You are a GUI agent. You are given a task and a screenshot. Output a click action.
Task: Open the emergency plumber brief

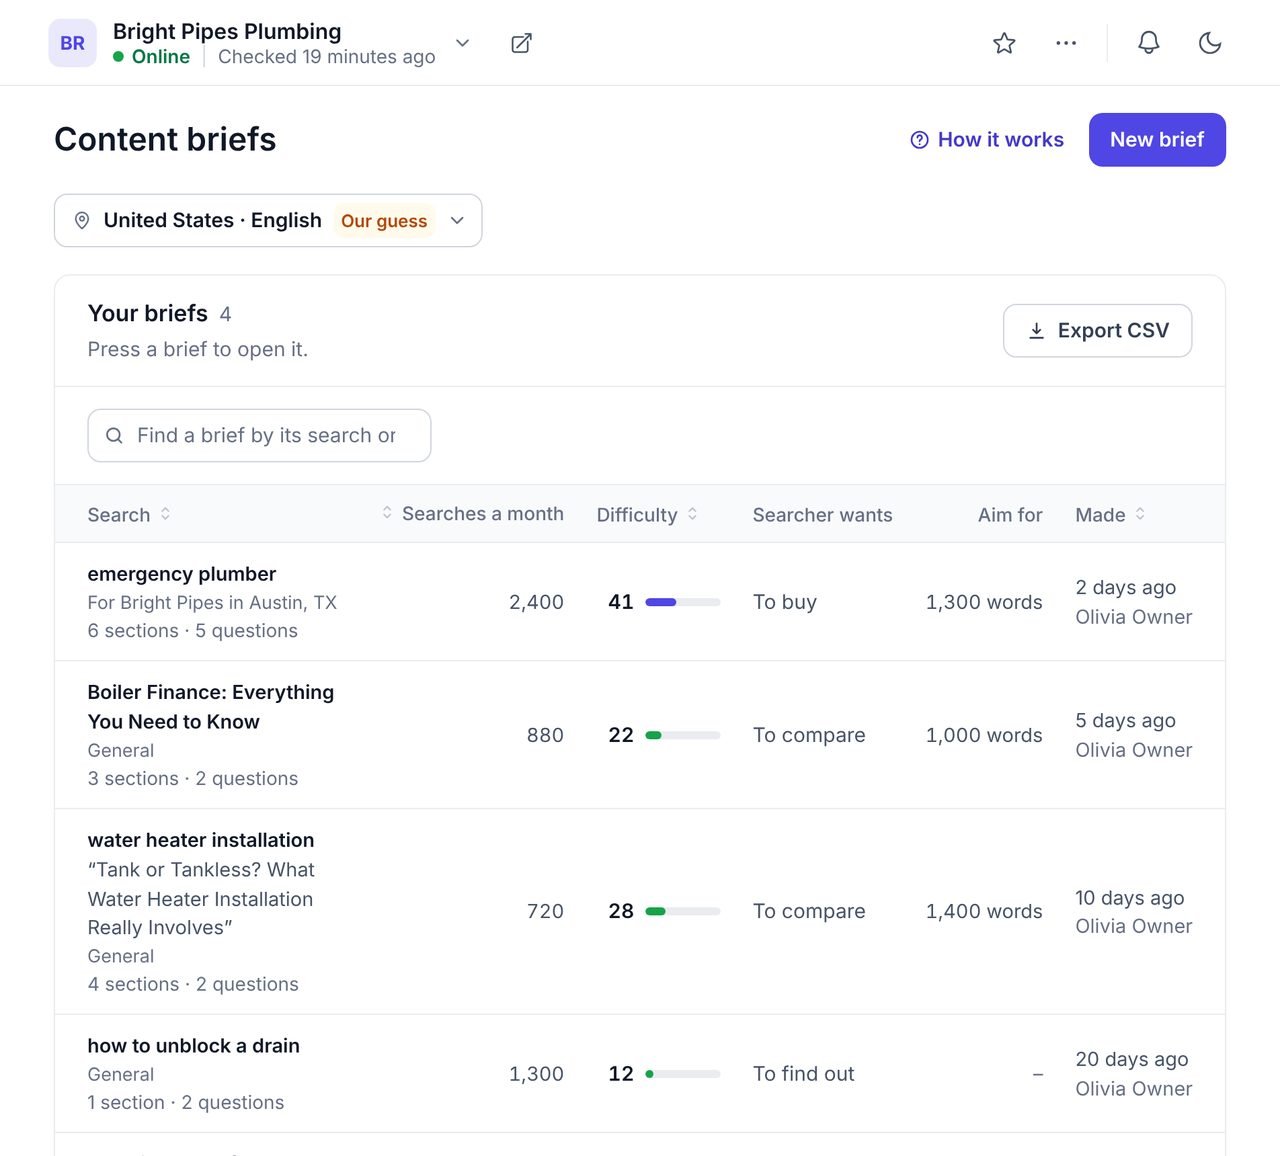pyautogui.click(x=182, y=574)
